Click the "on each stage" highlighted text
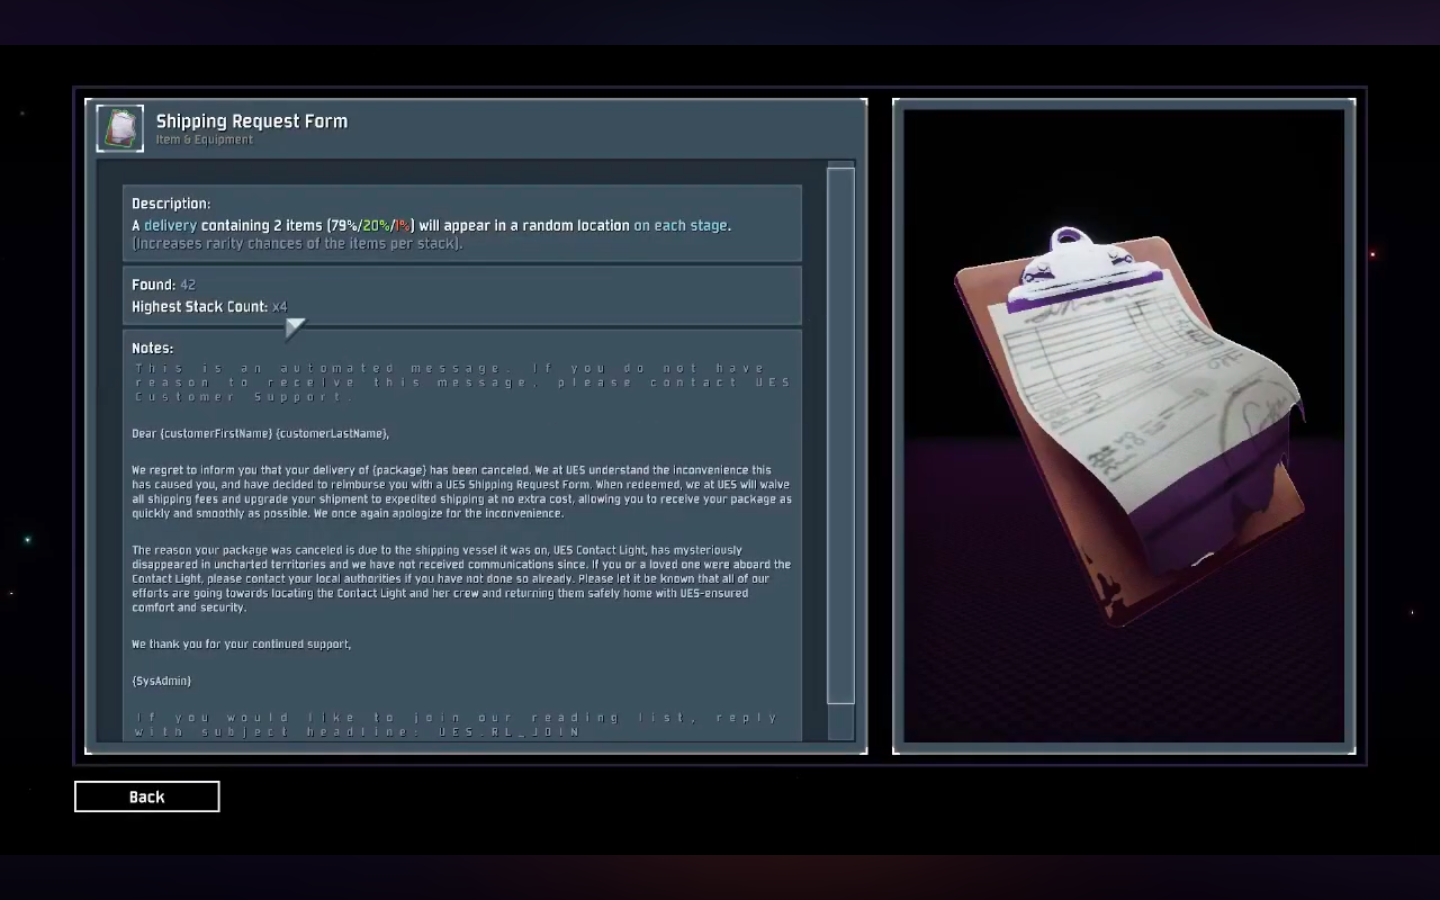The image size is (1440, 900). click(680, 226)
